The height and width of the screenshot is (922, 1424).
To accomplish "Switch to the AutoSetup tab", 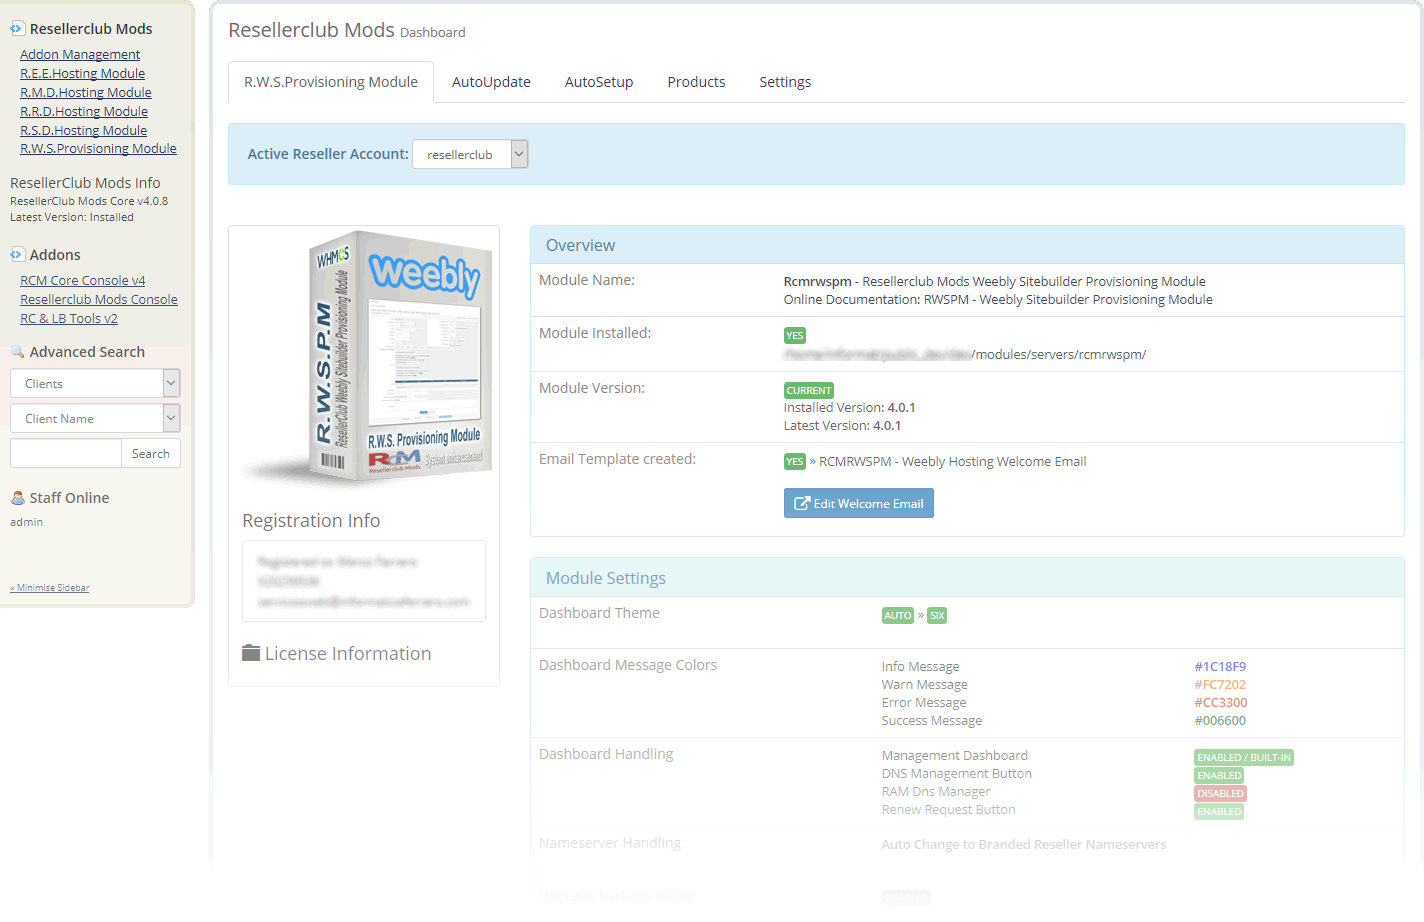I will coord(599,82).
